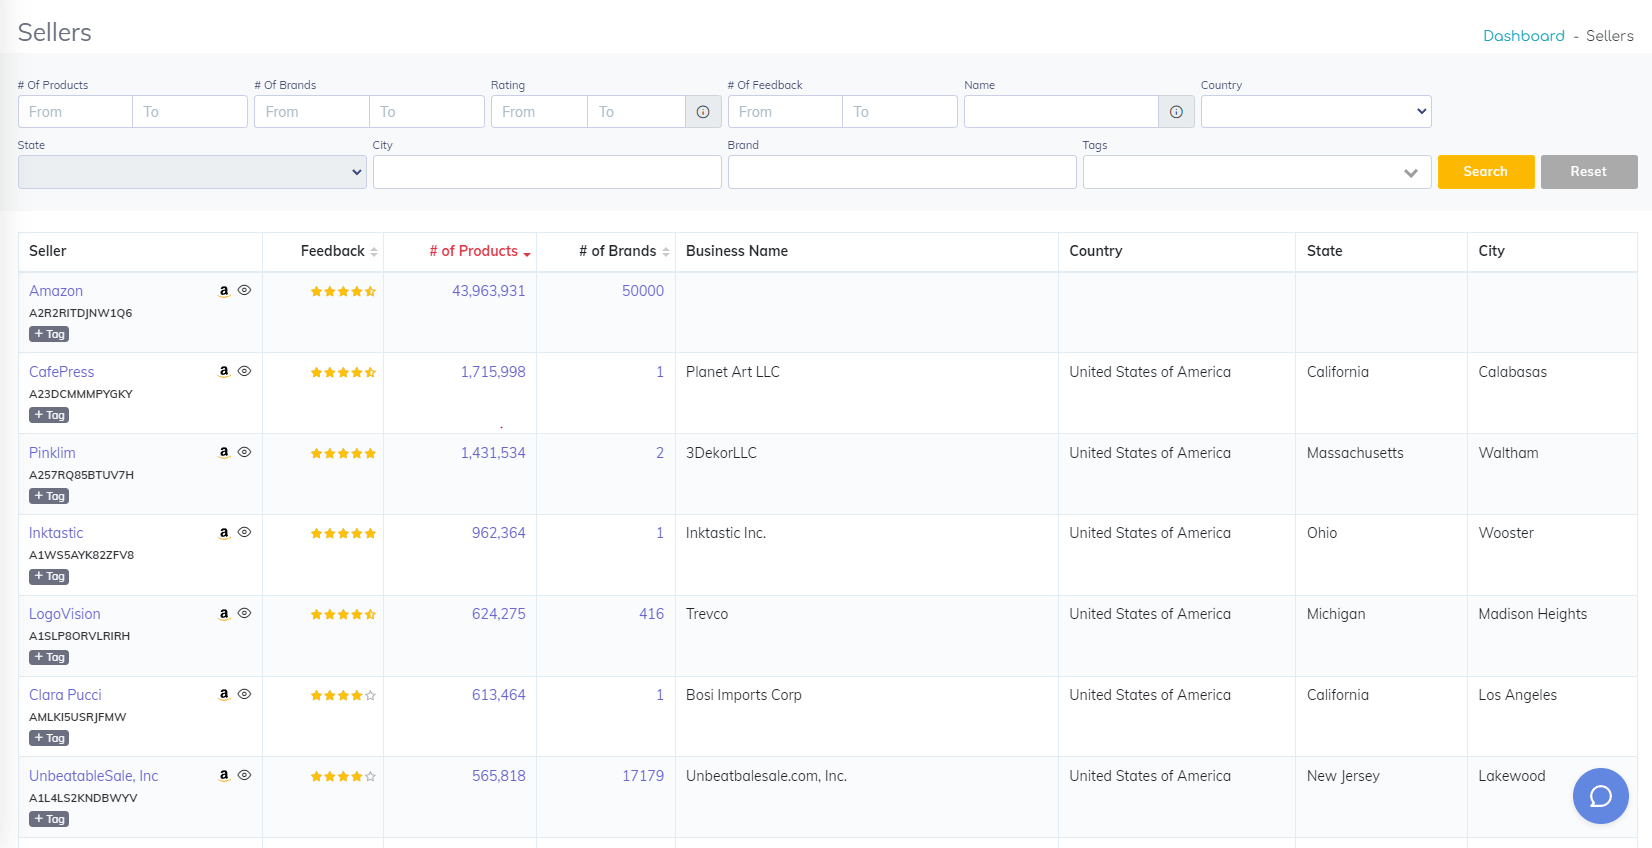
Task: Open Clara Pucci seller link
Action: pyautogui.click(x=65, y=695)
